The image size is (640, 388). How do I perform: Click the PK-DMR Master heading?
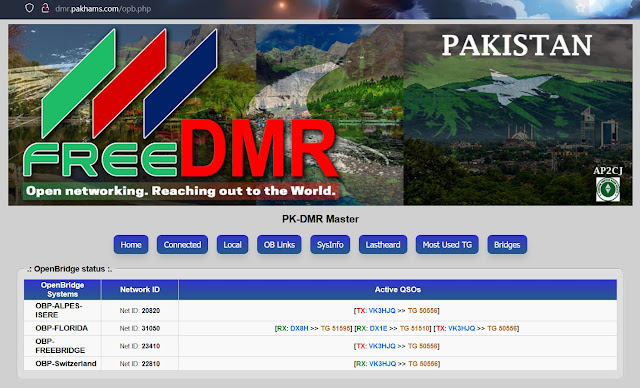pos(320,219)
